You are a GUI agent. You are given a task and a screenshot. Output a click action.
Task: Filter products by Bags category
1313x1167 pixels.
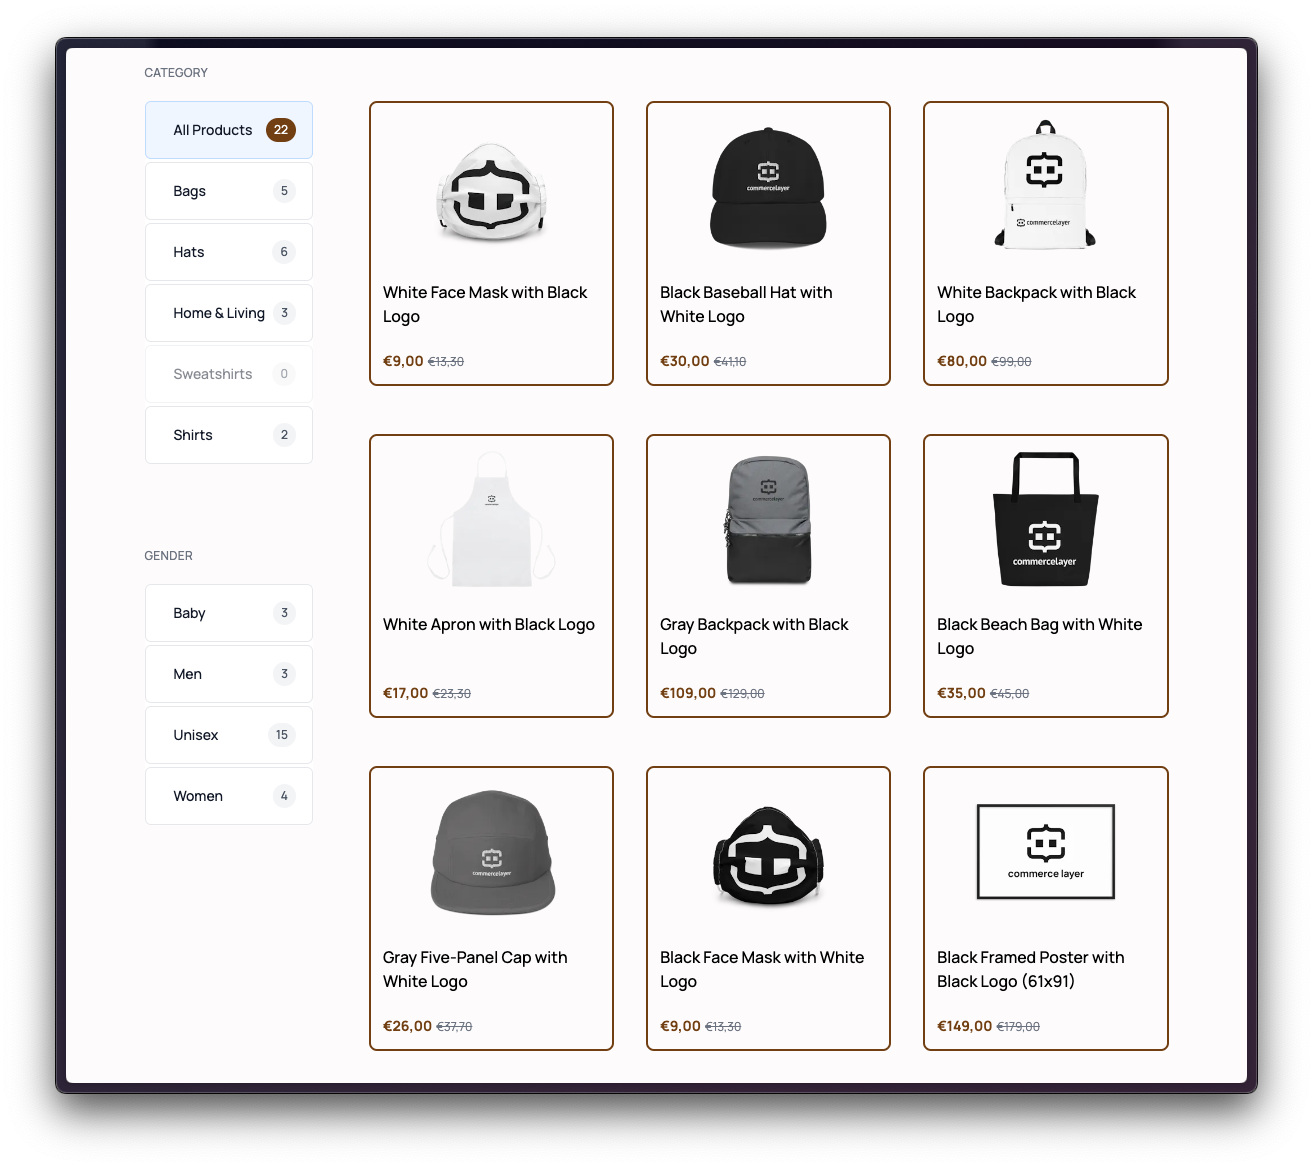click(x=228, y=191)
